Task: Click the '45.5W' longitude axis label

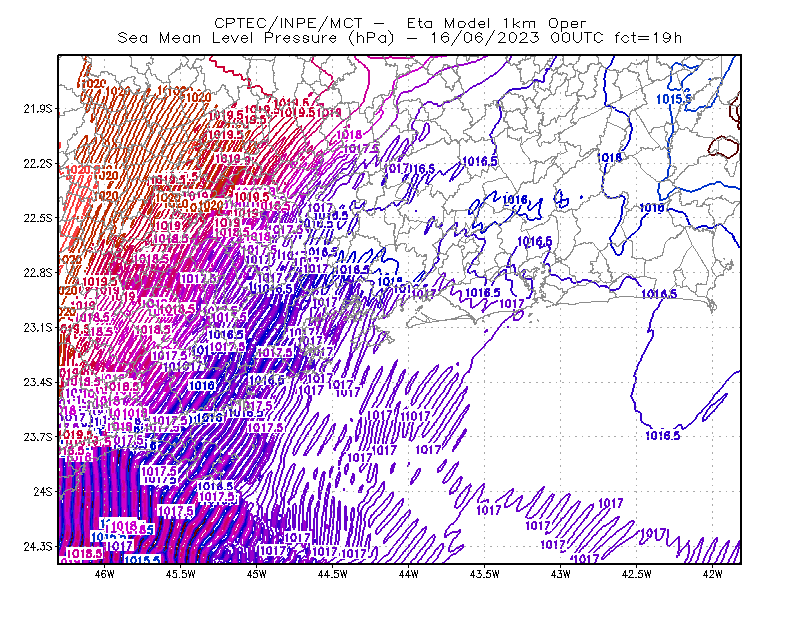Action: [x=181, y=574]
